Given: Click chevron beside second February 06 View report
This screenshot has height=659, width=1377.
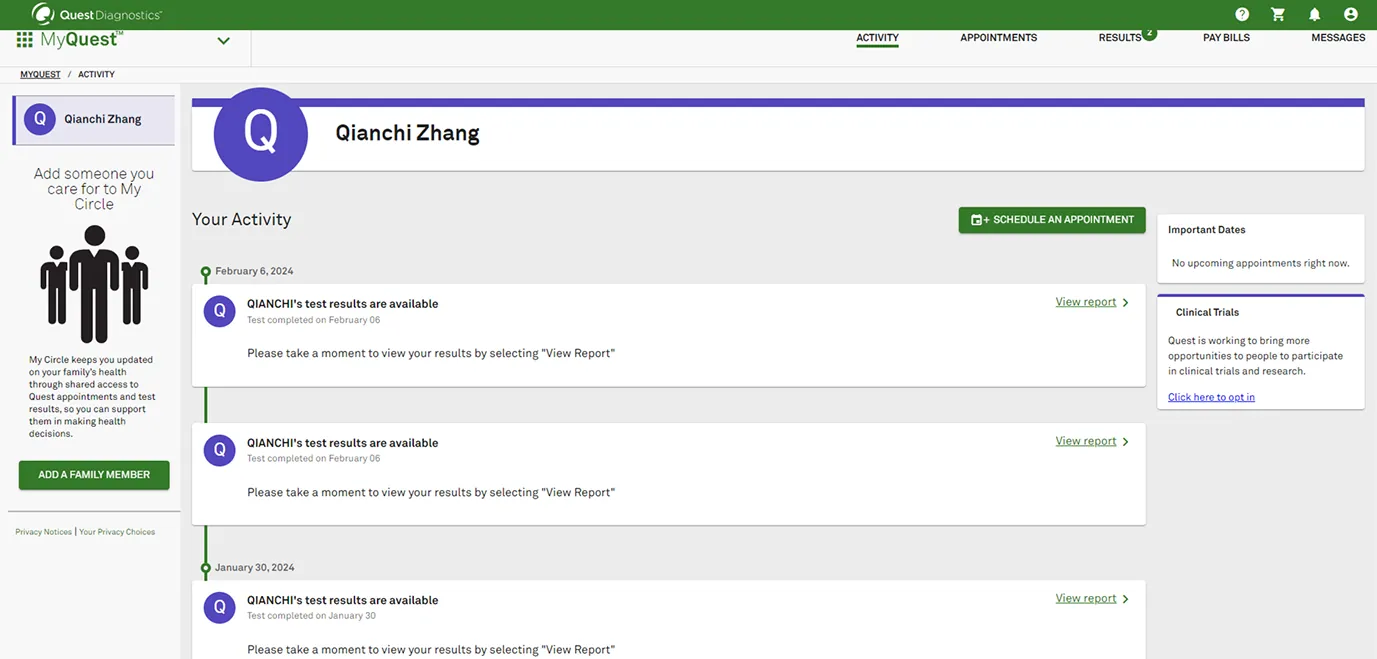Looking at the screenshot, I should 1126,442.
